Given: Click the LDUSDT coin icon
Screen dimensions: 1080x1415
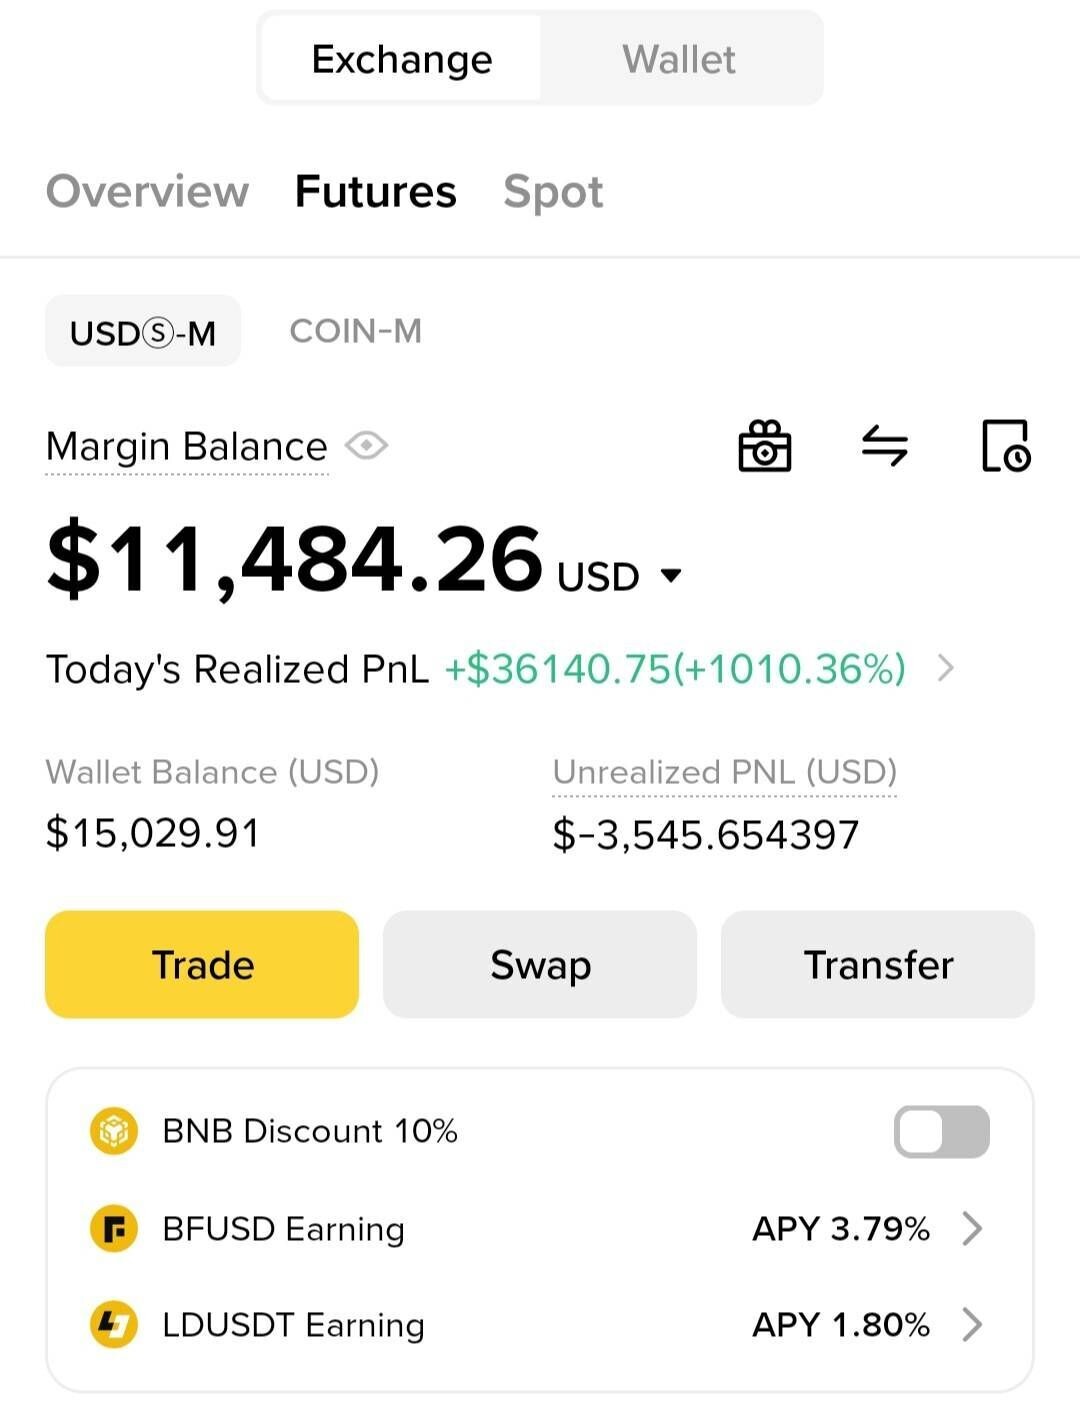Looking at the screenshot, I should 114,1325.
